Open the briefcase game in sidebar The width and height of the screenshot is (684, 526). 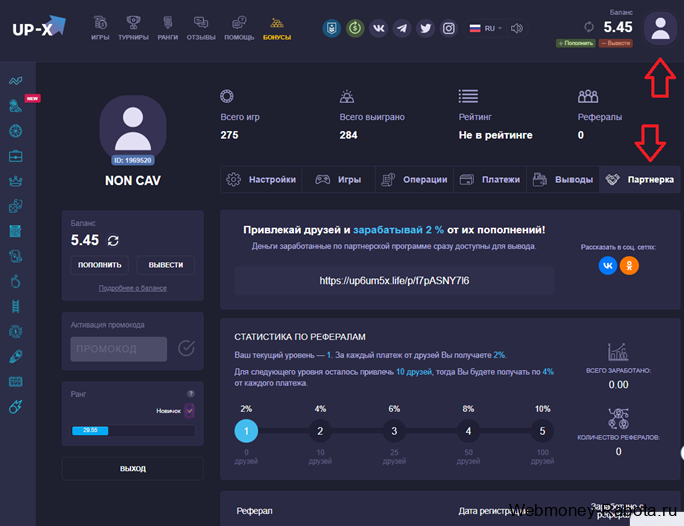(x=16, y=156)
